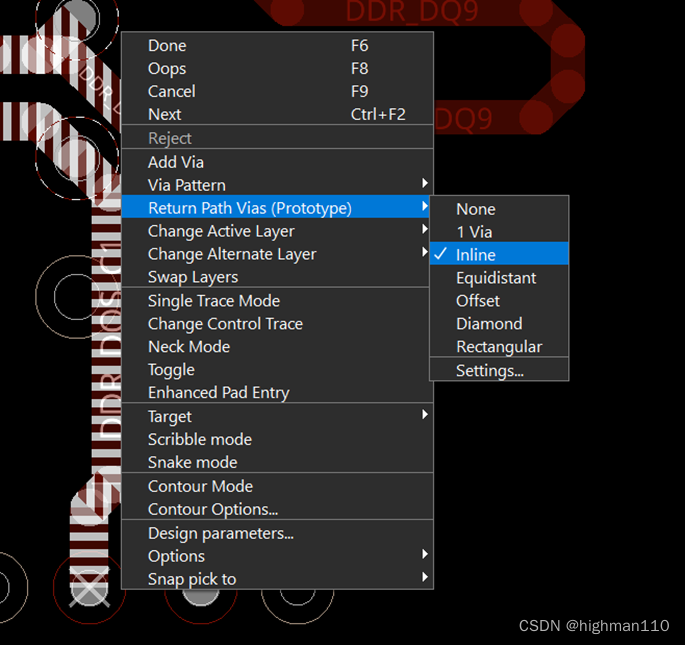Expand Change Active Layer submenu
This screenshot has width=685, height=645.
click(221, 231)
